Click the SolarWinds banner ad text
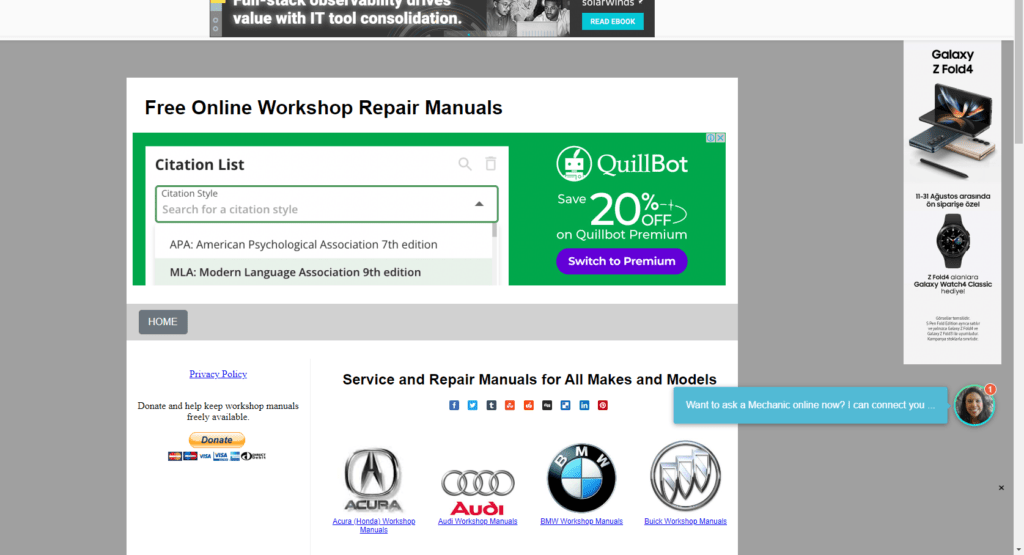 347,12
